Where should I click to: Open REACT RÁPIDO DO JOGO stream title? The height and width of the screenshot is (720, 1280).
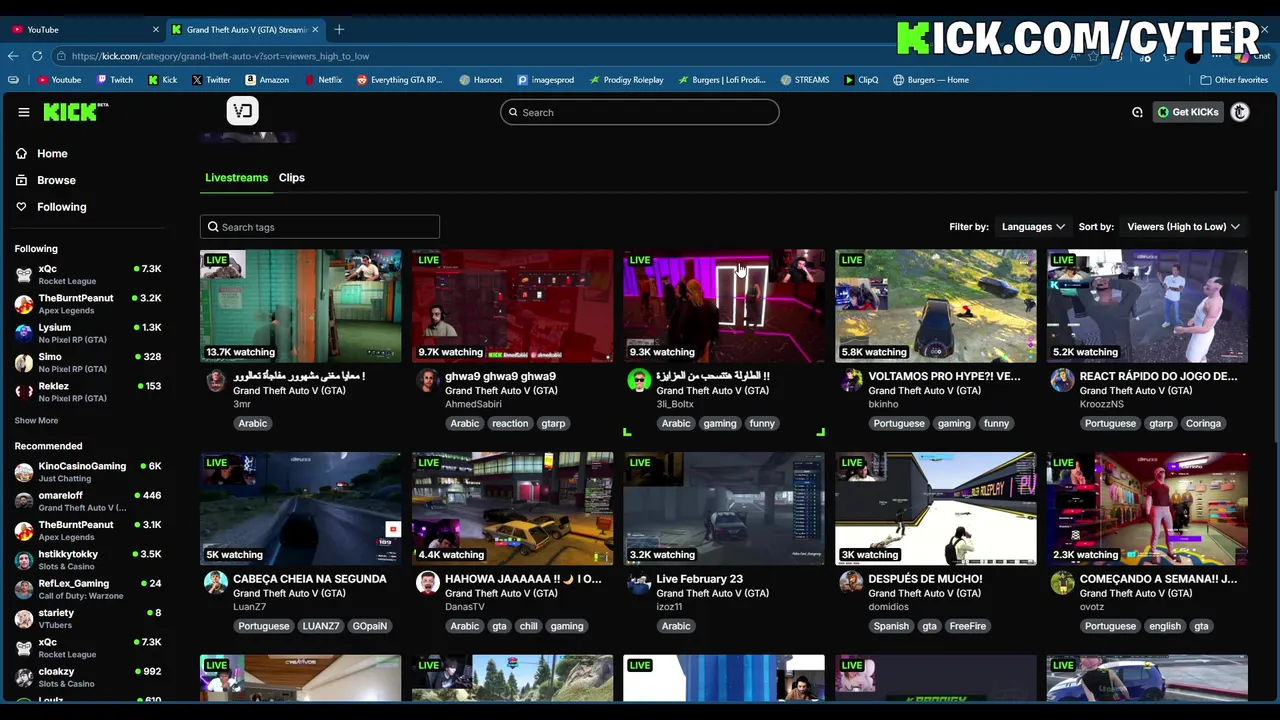point(1158,376)
